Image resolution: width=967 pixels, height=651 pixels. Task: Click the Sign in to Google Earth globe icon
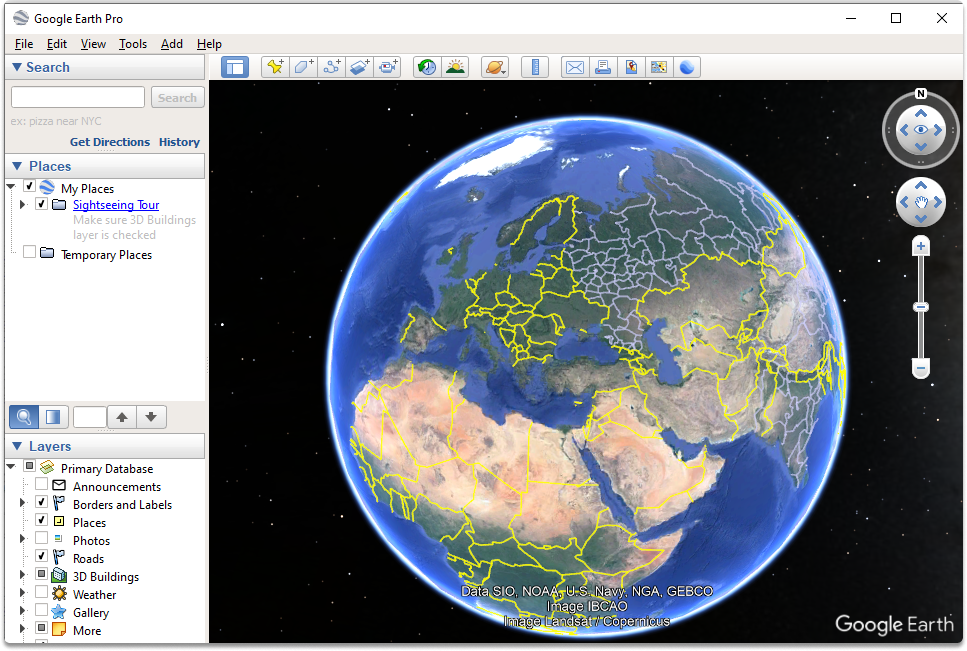[x=686, y=67]
